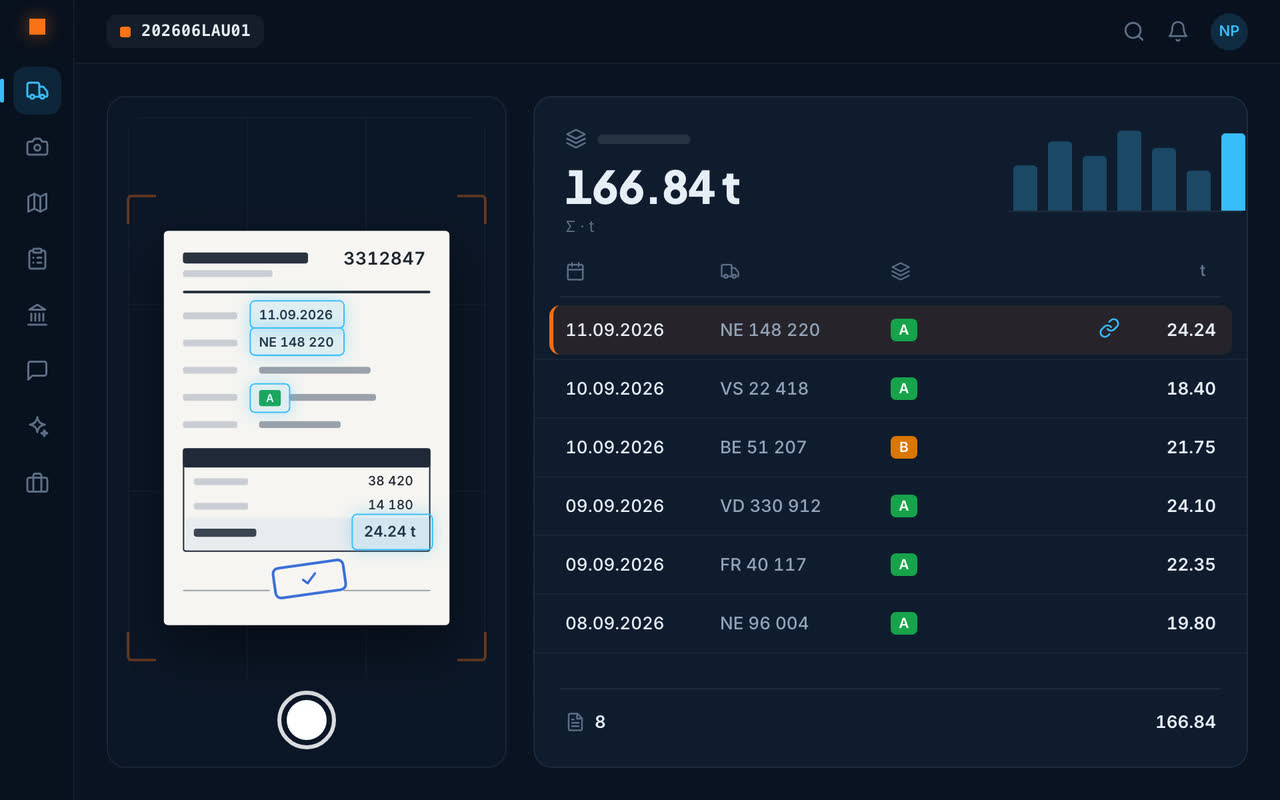Screen dimensions: 1280x800
Task: Click the orange B badge
Action: 904,447
